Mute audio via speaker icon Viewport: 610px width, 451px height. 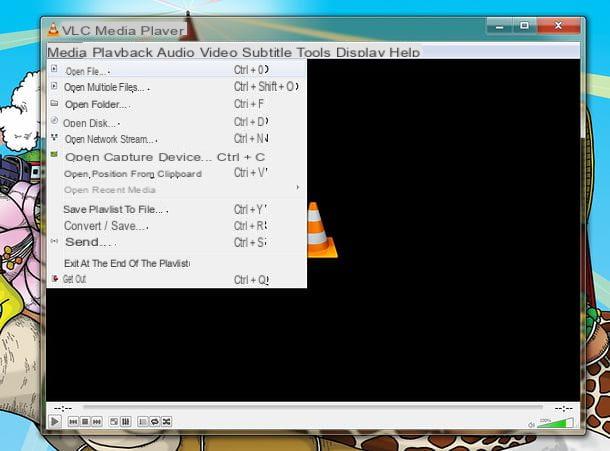click(x=531, y=425)
